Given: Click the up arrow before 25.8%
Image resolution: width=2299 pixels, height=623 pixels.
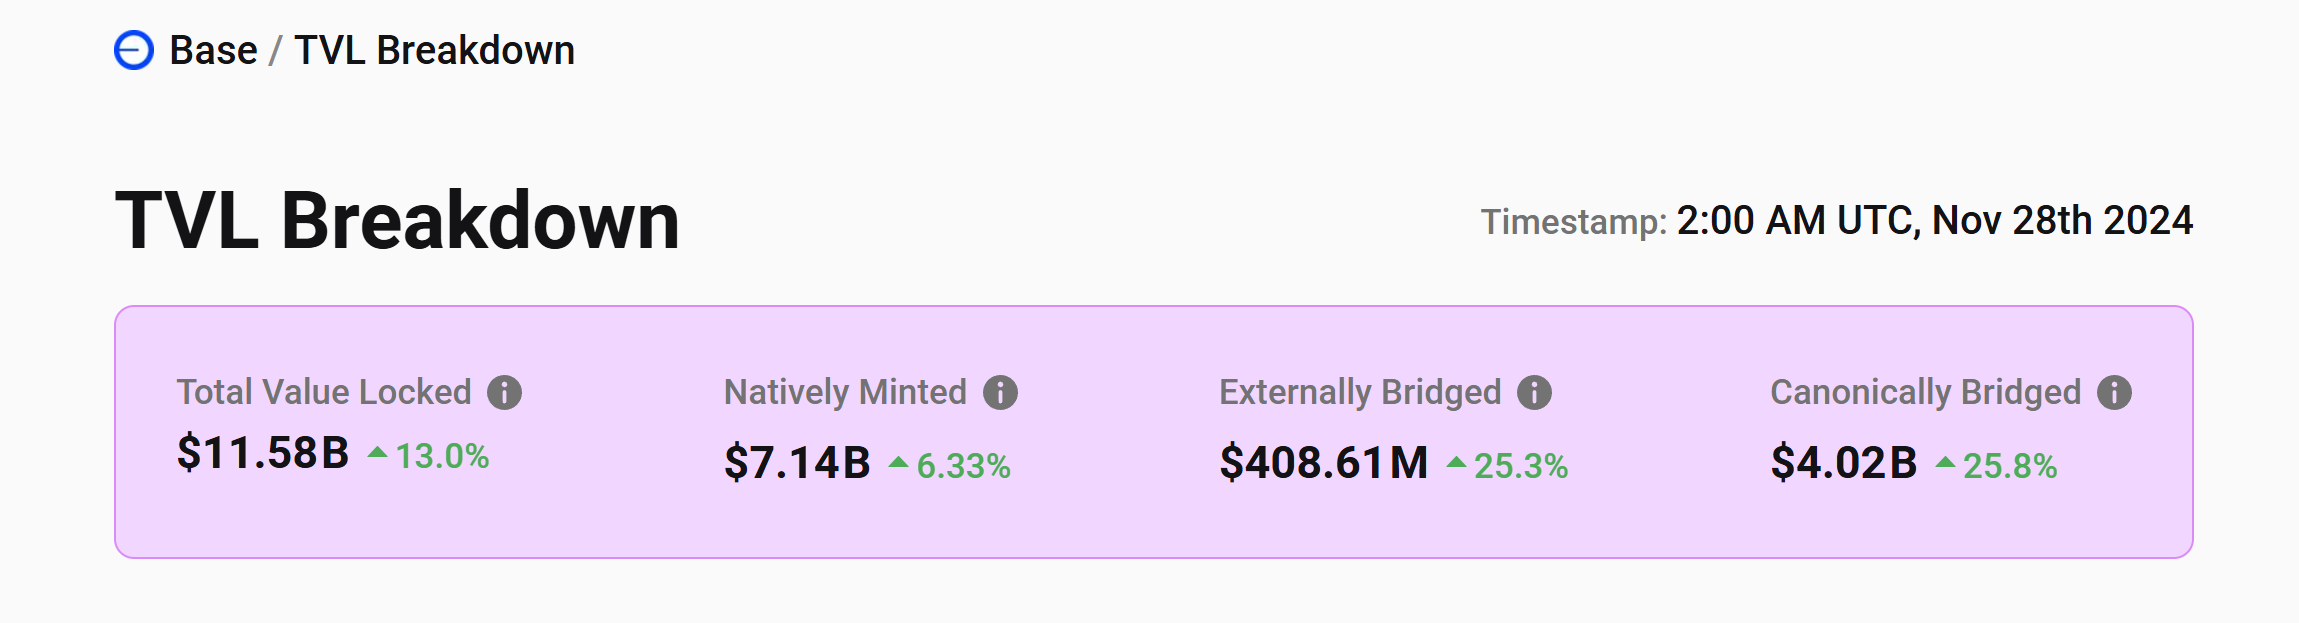Looking at the screenshot, I should [1945, 462].
